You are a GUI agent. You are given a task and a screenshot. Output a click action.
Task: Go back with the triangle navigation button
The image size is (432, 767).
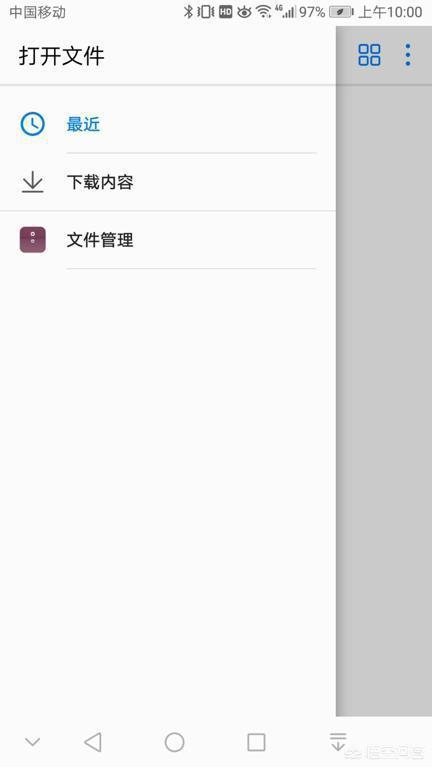tap(93, 742)
